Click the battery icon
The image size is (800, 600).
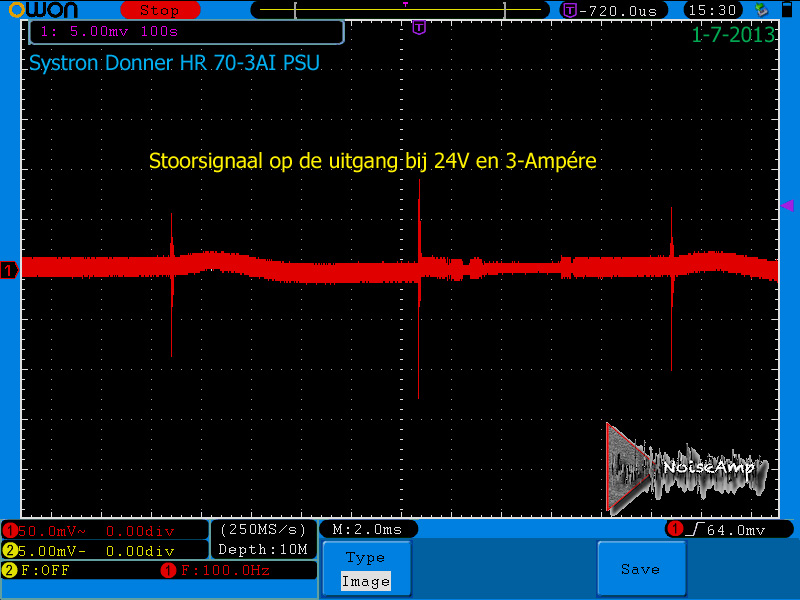pyautogui.click(x=787, y=10)
